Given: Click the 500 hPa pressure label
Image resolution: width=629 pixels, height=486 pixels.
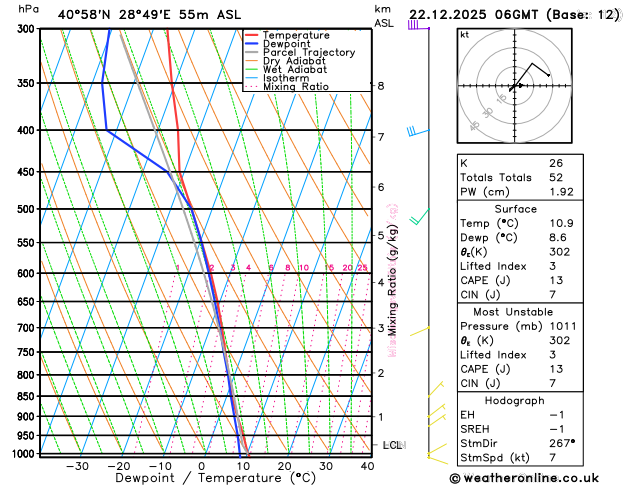Looking at the screenshot, I should click(28, 209).
